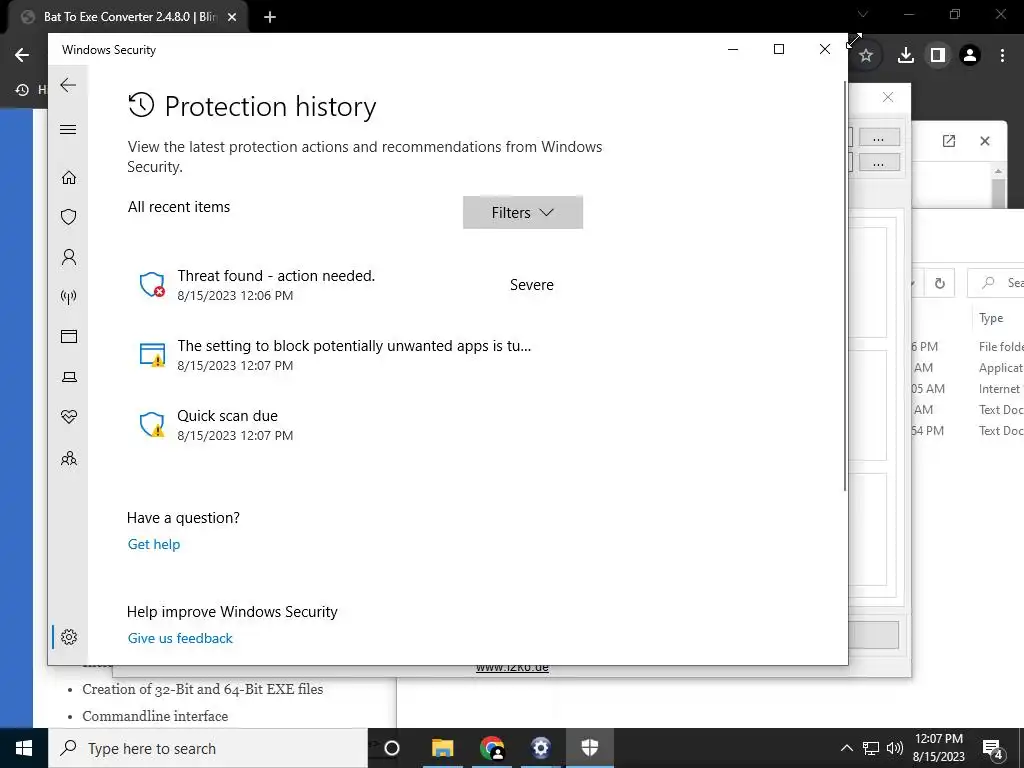Open Chrome from the taskbar

tap(492, 748)
